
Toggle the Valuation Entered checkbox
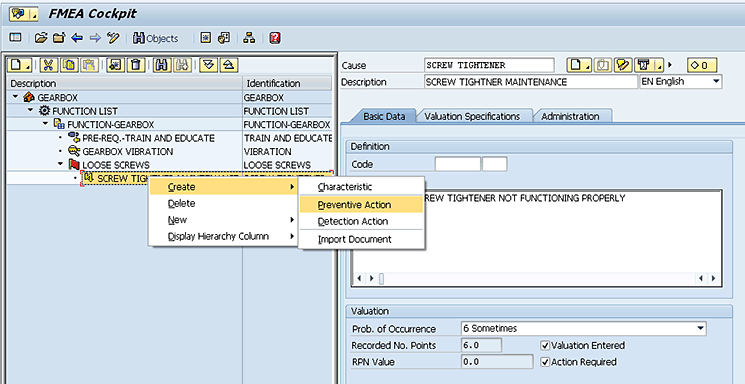click(545, 346)
